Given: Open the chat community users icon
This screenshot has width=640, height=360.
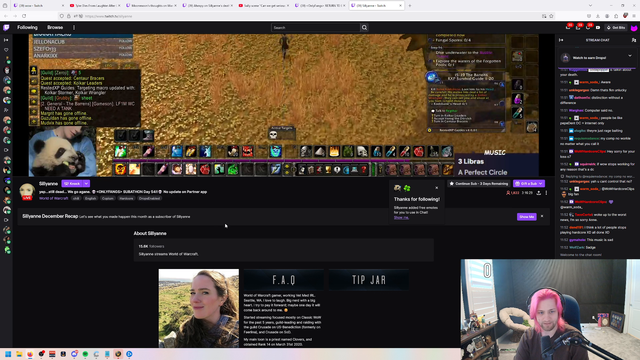Looking at the screenshot, I should (x=634, y=40).
